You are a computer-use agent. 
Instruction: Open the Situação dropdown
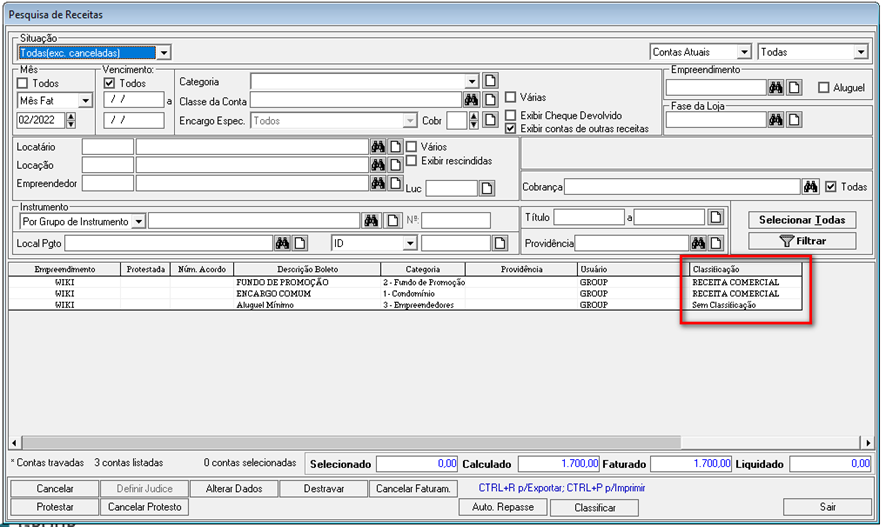coord(163,53)
